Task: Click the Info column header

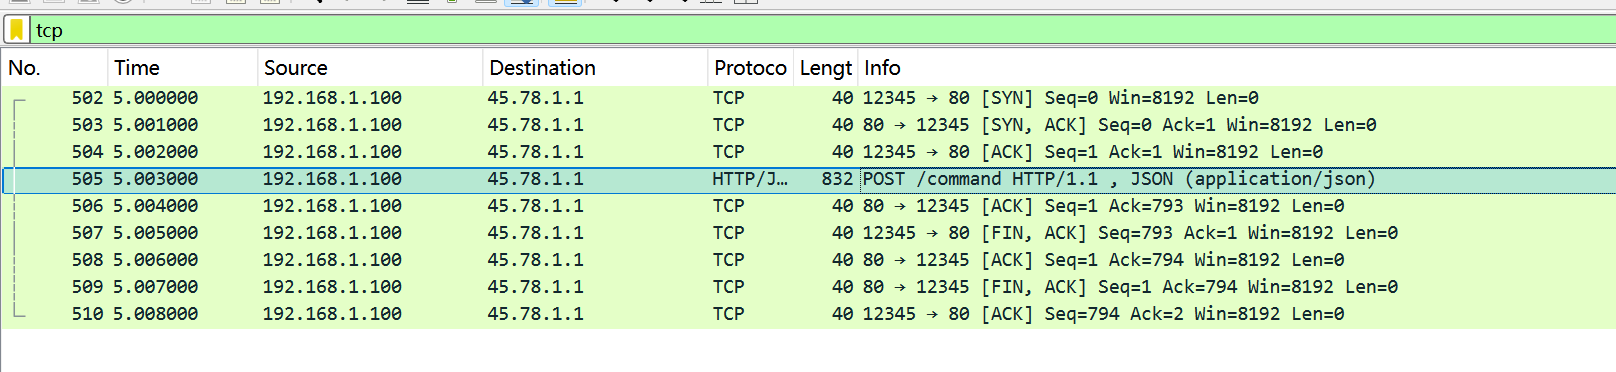Action: [x=1237, y=68]
